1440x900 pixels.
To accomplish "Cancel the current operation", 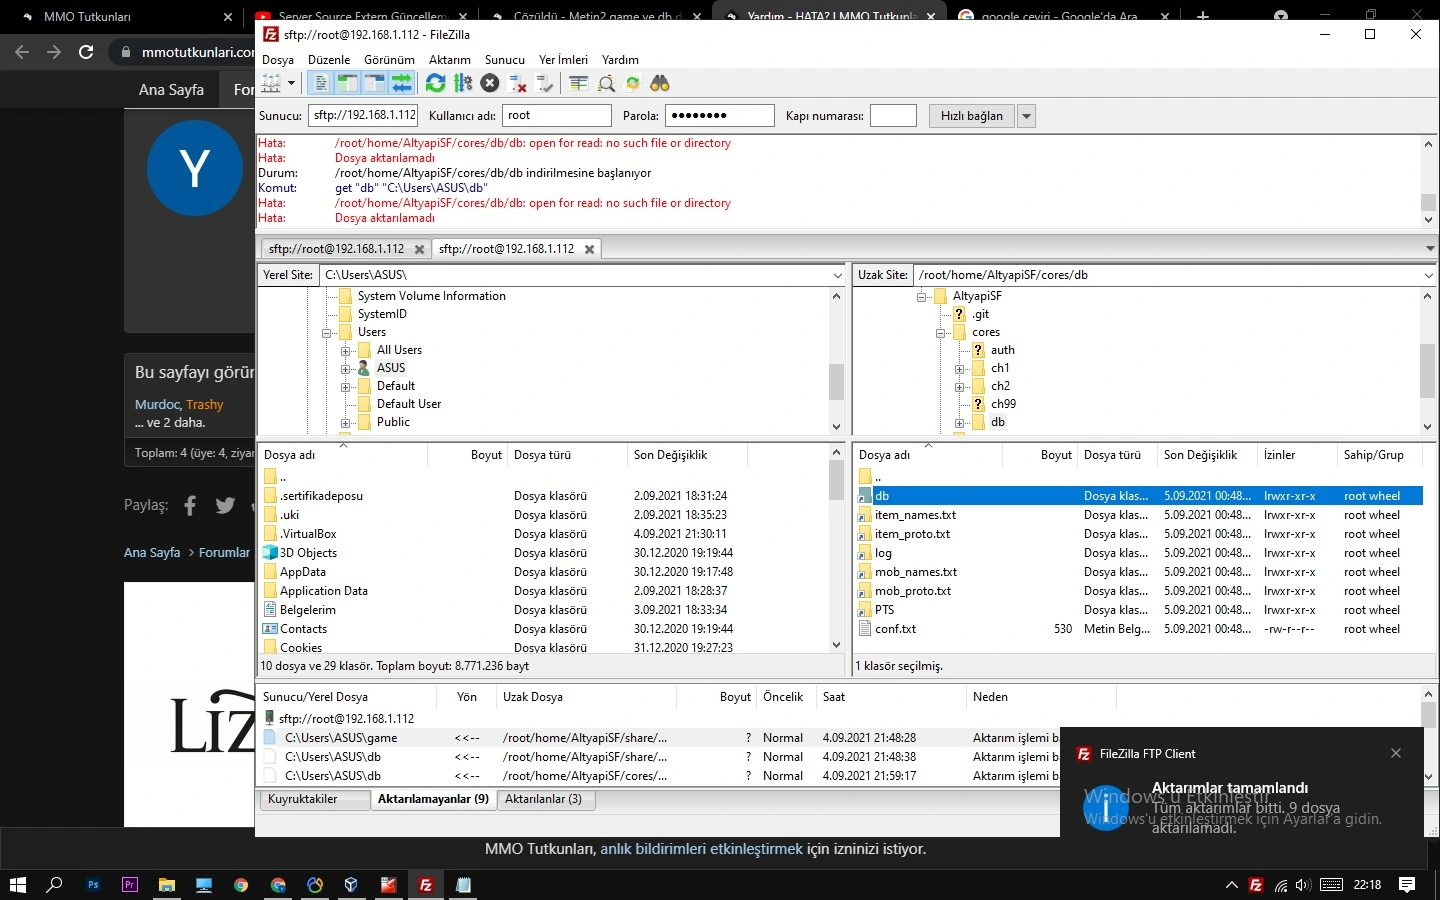I will (x=490, y=84).
